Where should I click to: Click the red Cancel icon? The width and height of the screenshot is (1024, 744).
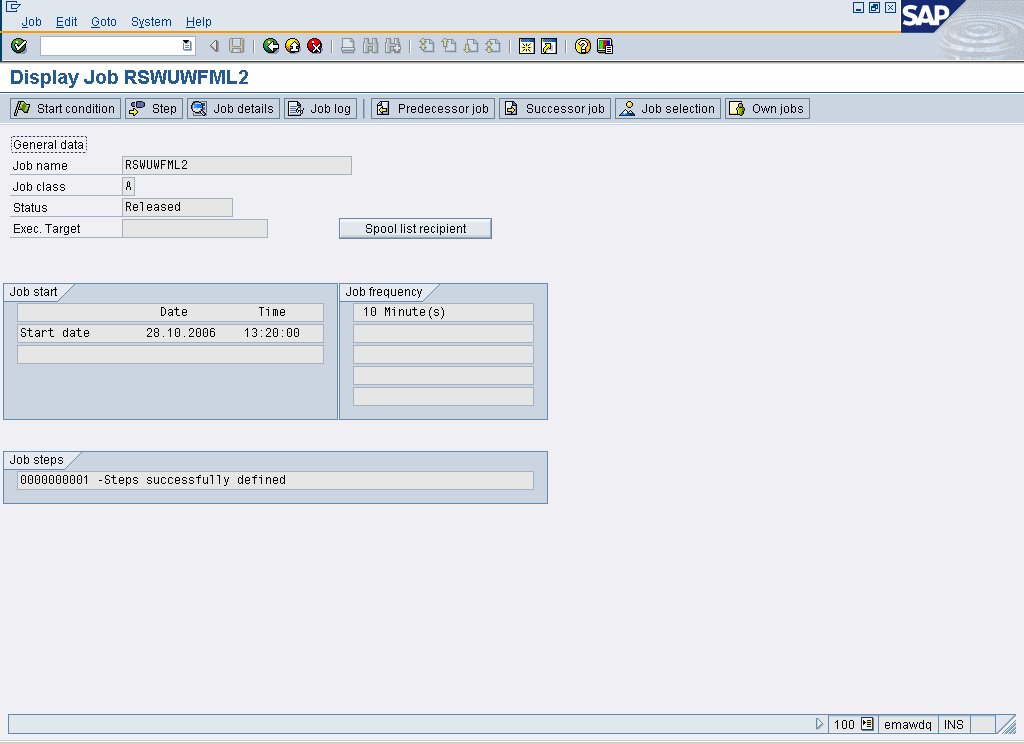(315, 46)
